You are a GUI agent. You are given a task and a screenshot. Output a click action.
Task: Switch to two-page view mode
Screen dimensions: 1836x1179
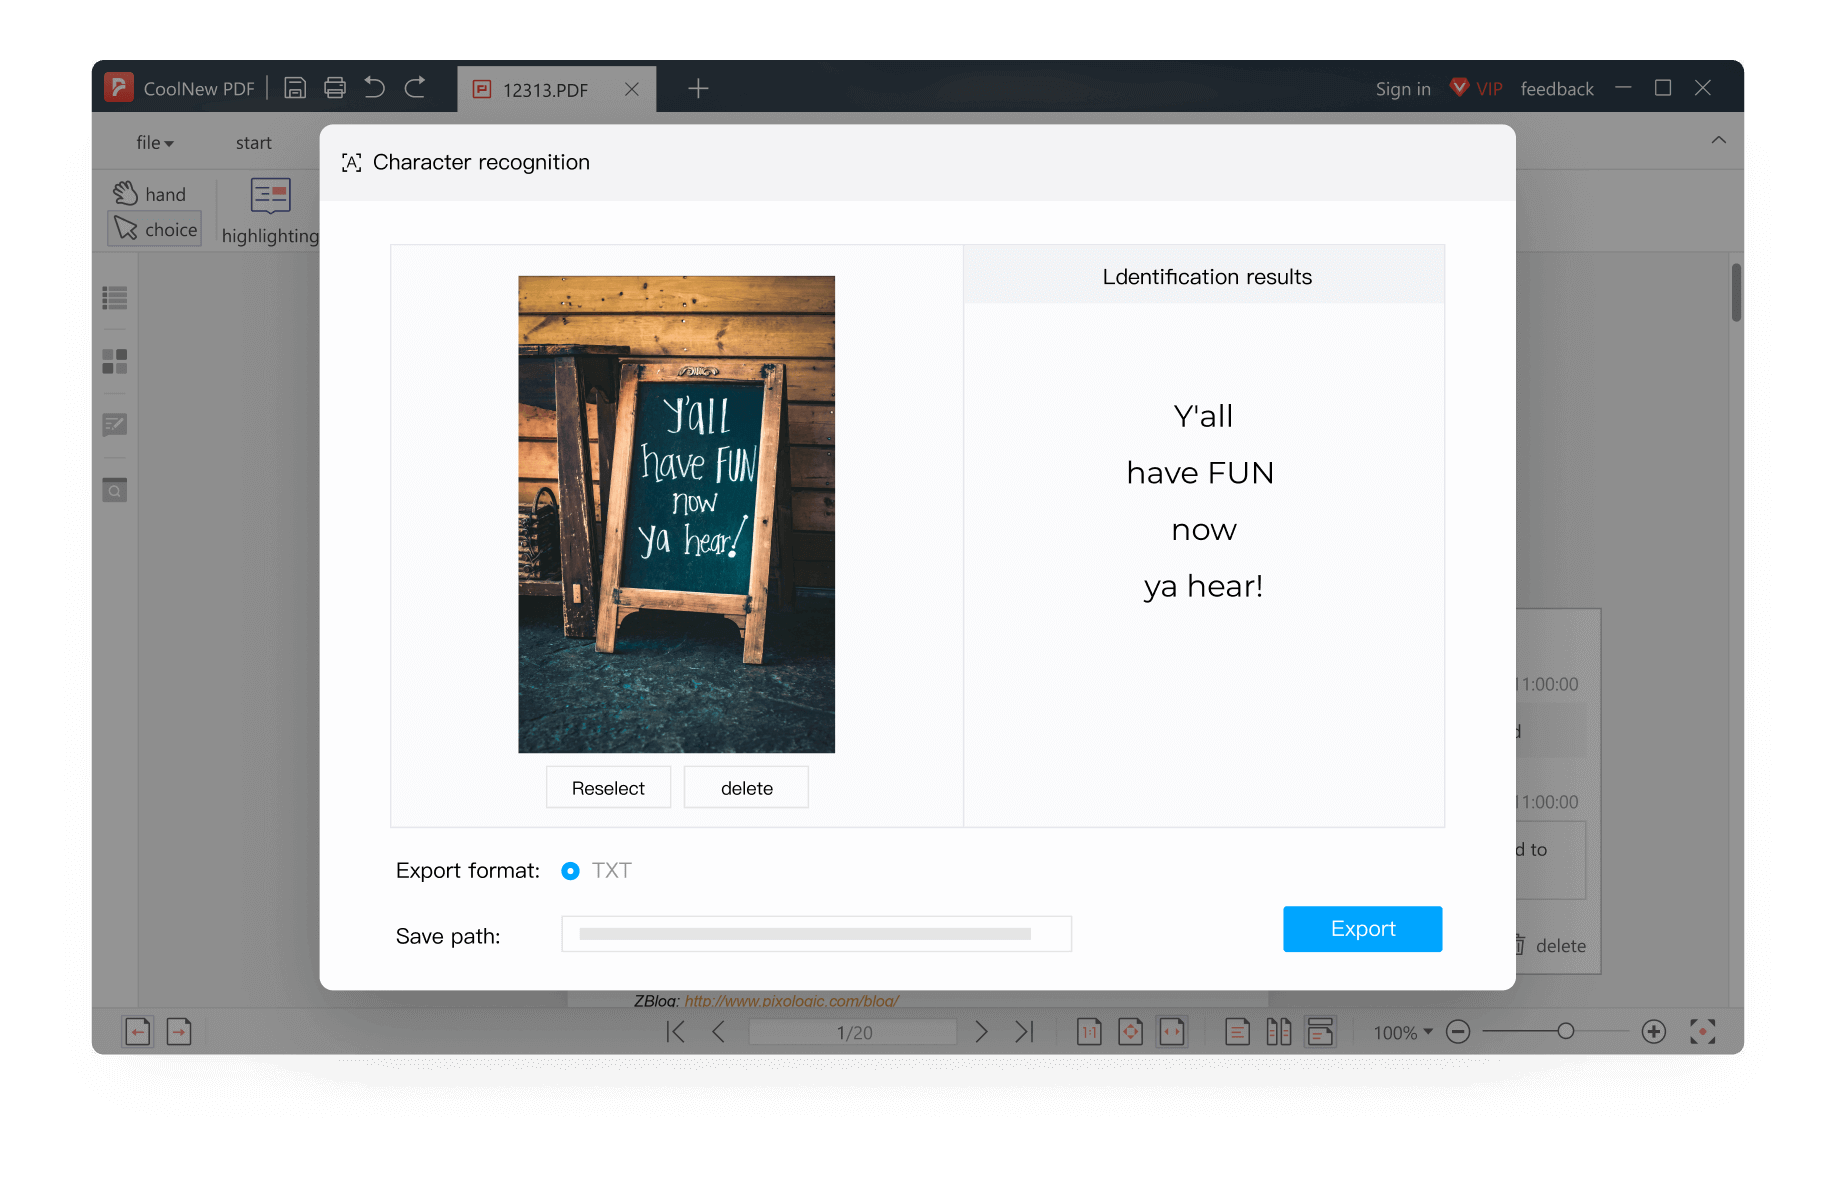tap(1279, 1031)
